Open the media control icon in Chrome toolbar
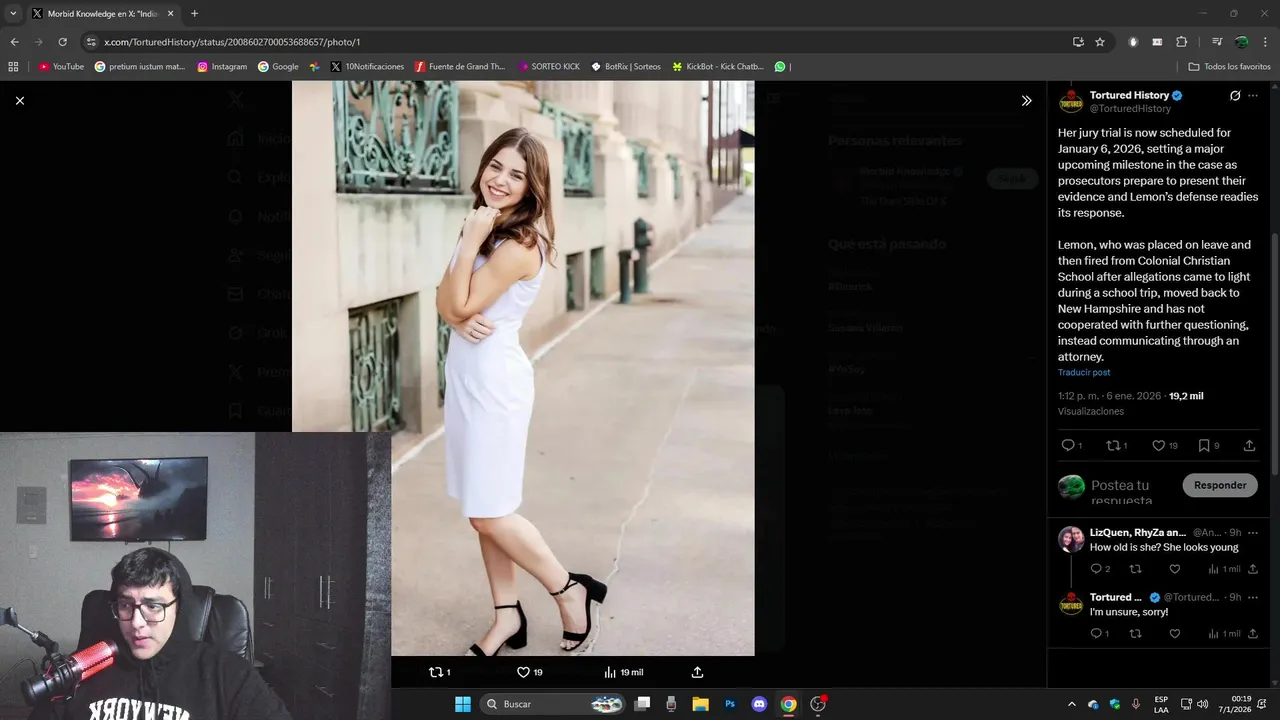This screenshot has height=720, width=1280. click(1217, 42)
